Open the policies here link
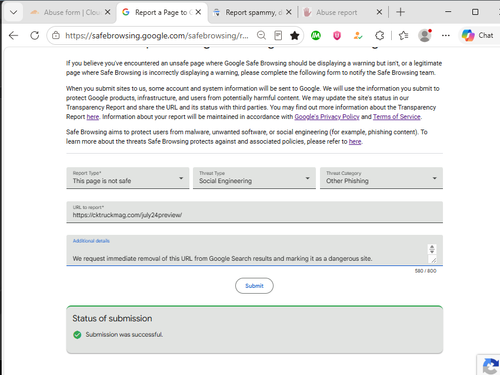500x375 pixels. 355,141
